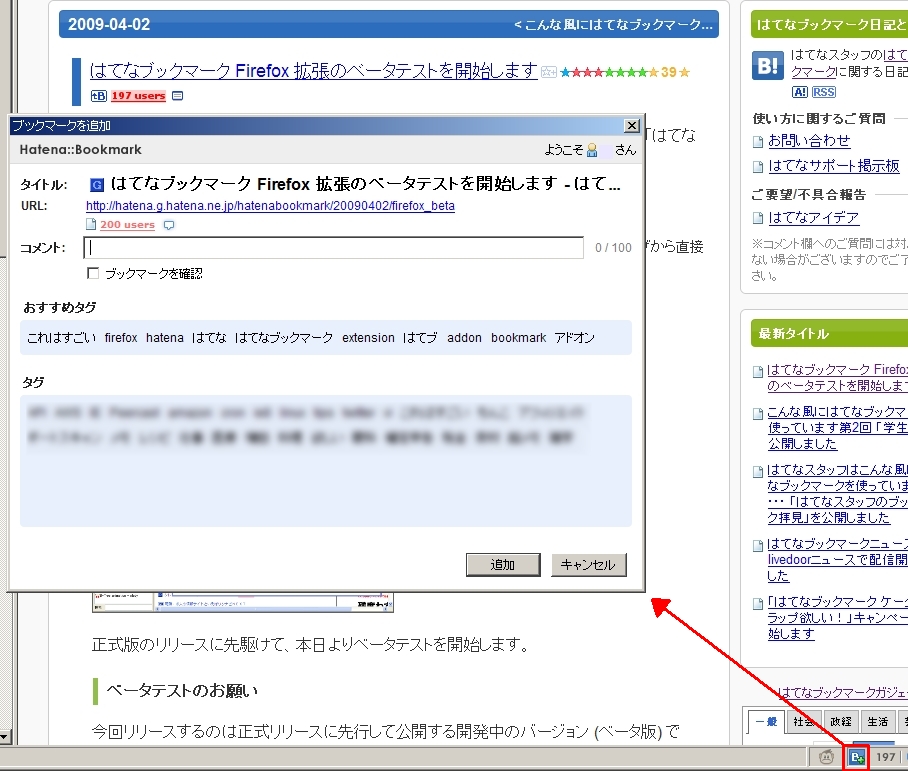Image resolution: width=908 pixels, height=771 pixels.
Task: Click the B bookmark icon left of 197 users
Action: click(98, 96)
